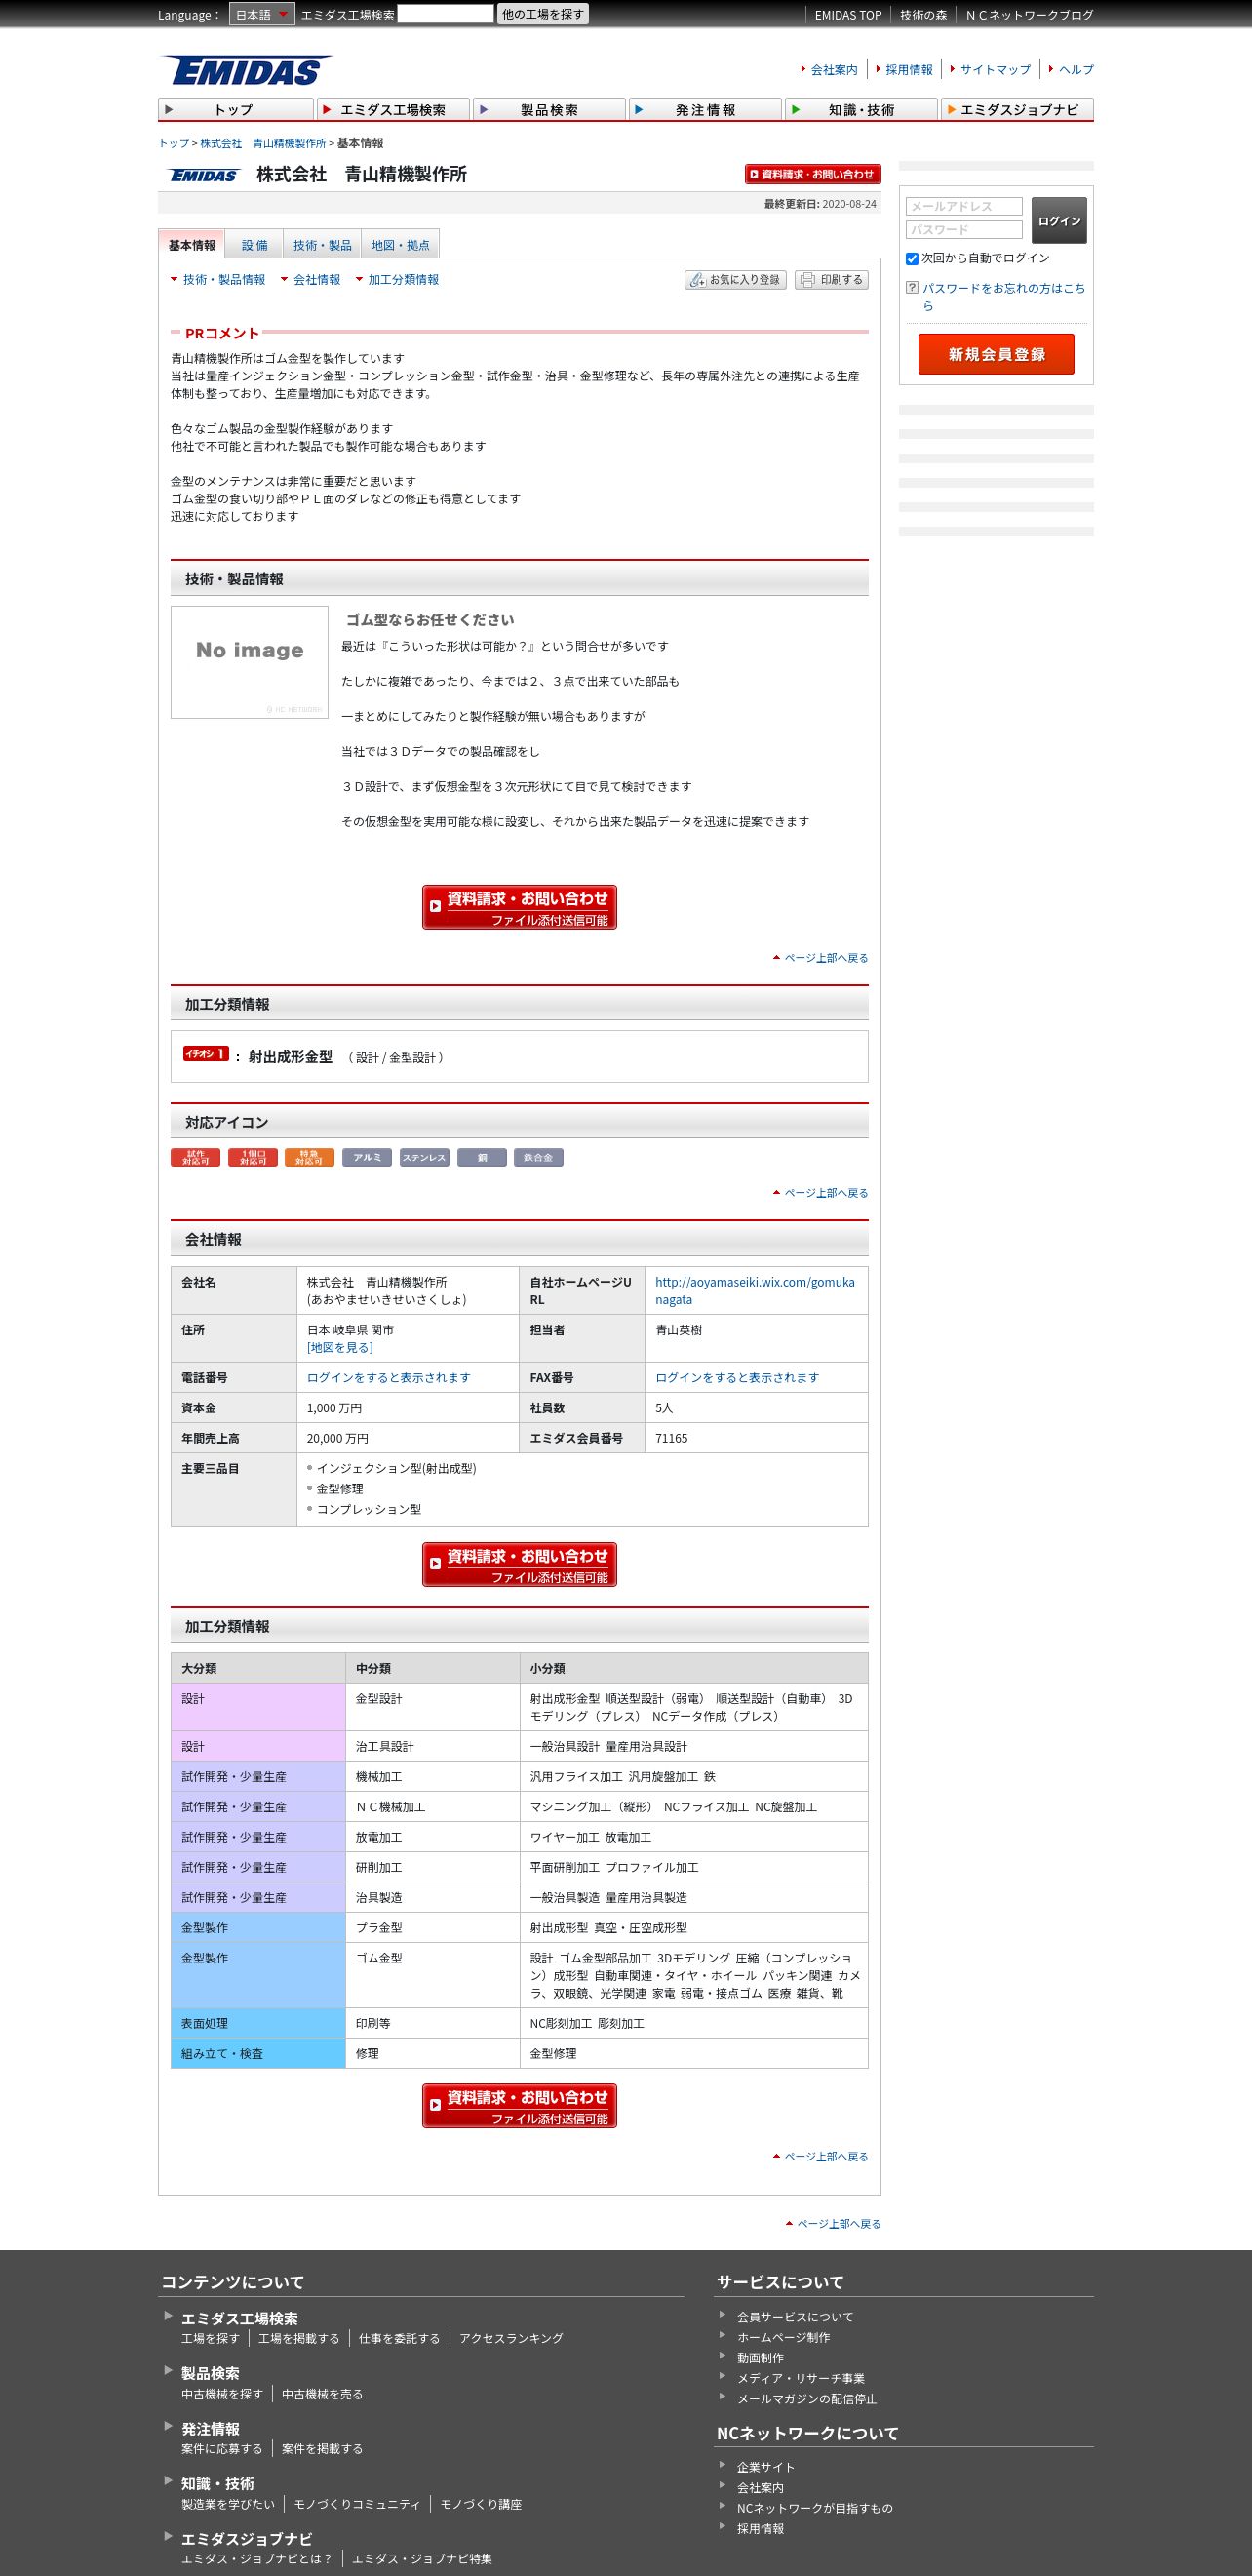Switch to the 設備 tab
The image size is (1252, 2576).
(x=254, y=245)
